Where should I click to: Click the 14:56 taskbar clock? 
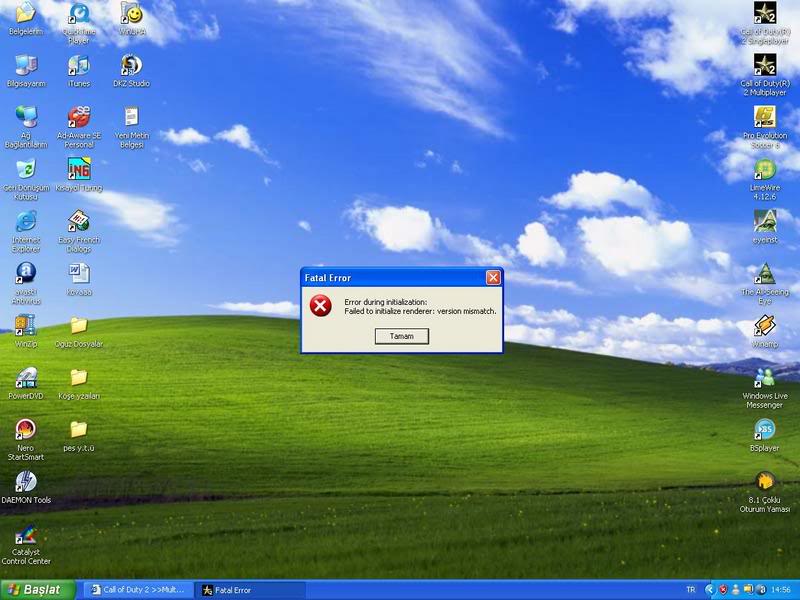(x=781, y=590)
